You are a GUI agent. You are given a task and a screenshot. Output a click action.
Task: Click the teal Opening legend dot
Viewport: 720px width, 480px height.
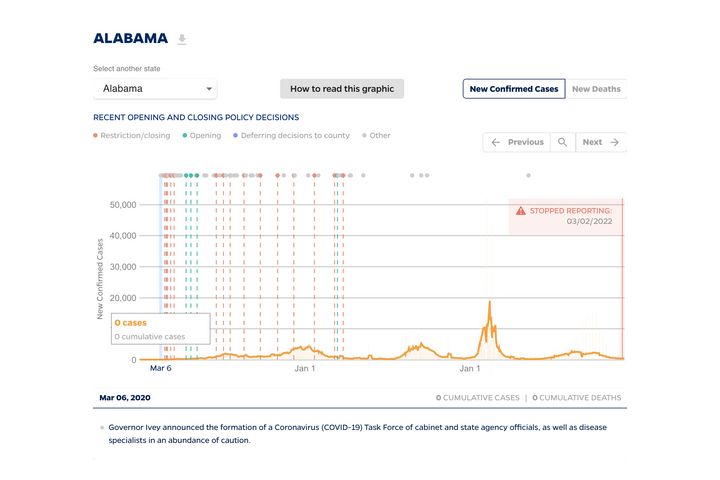tap(185, 136)
